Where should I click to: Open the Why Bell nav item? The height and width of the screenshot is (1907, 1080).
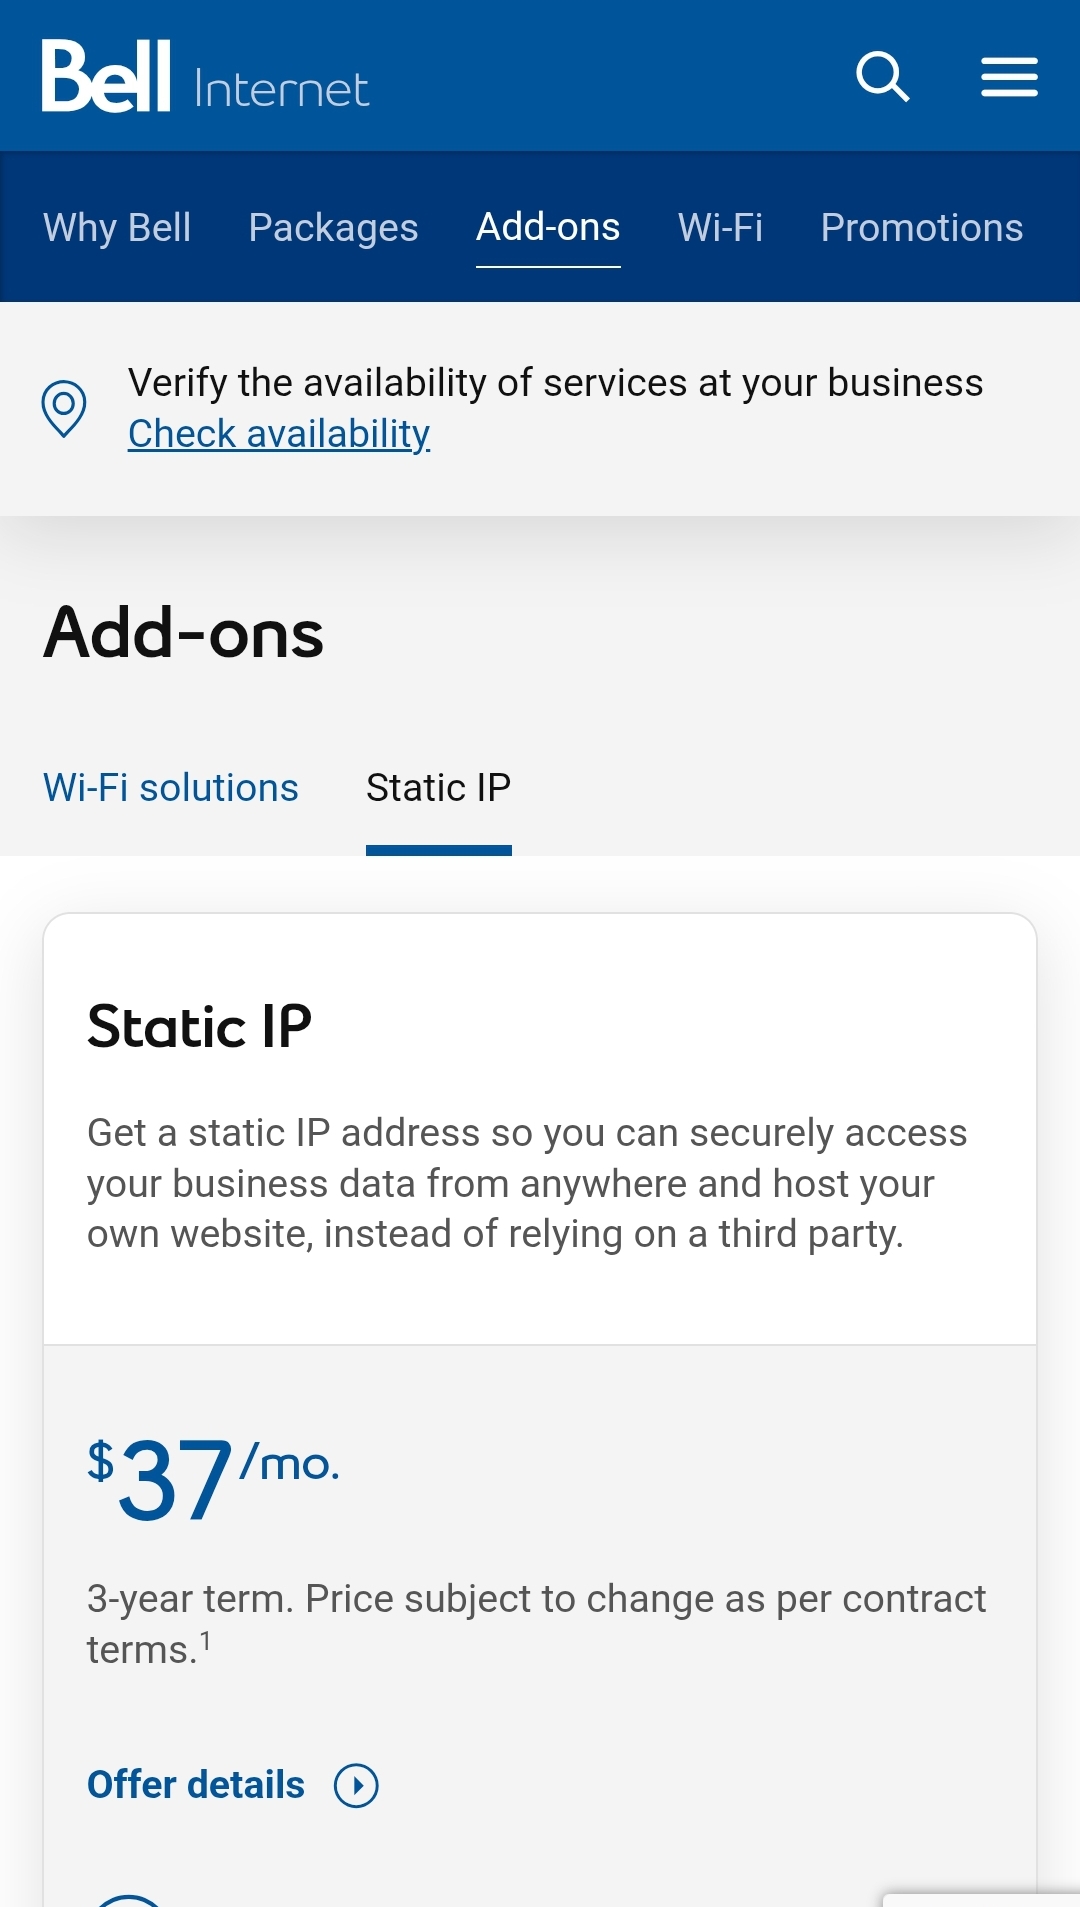click(x=117, y=227)
